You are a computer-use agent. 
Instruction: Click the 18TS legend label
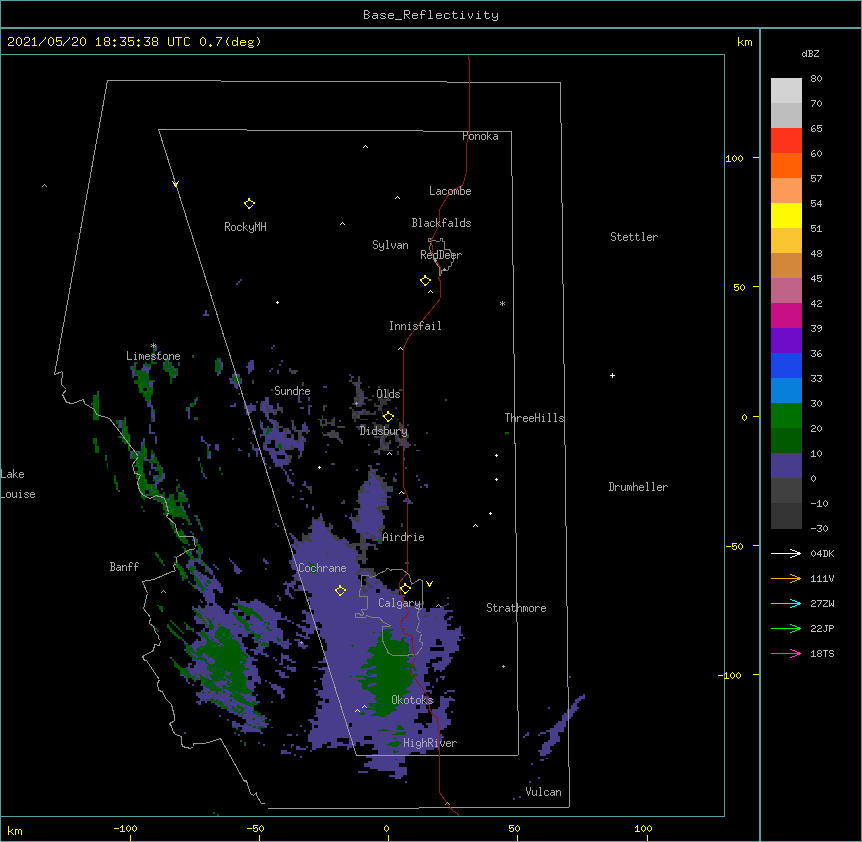(822, 653)
